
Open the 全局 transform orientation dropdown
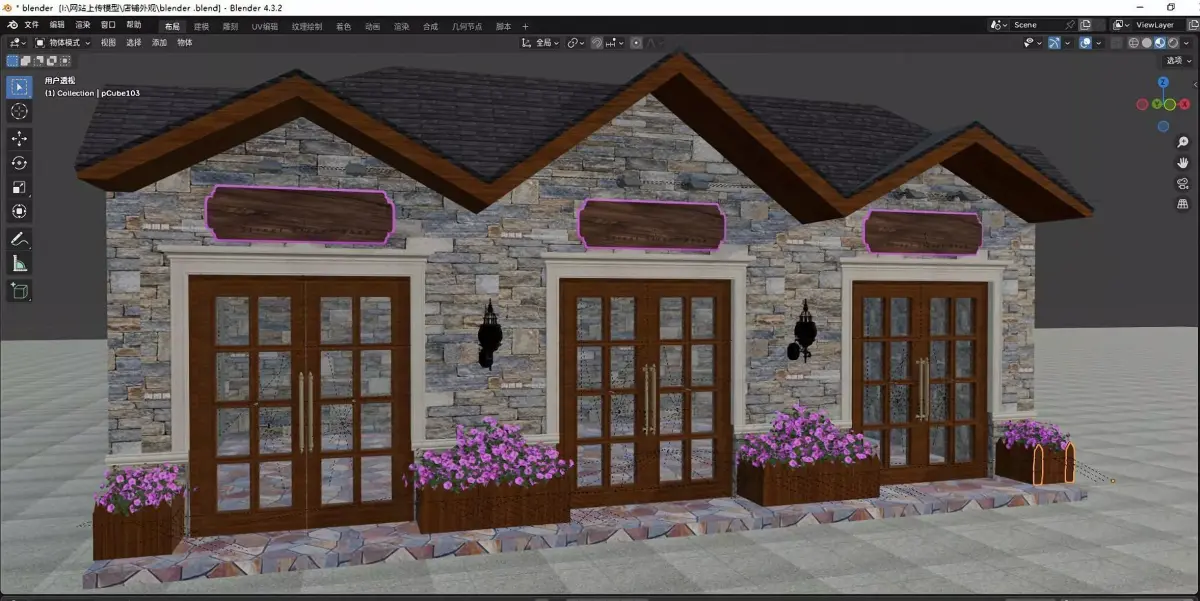click(539, 43)
